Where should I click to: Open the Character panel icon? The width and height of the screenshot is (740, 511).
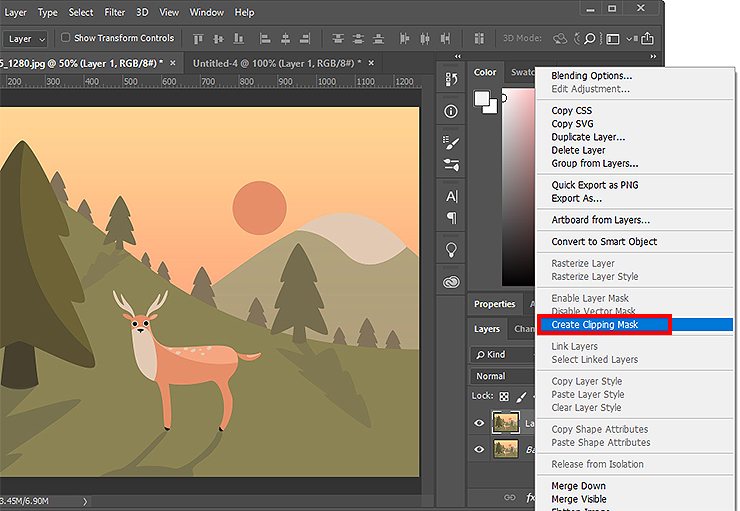451,196
